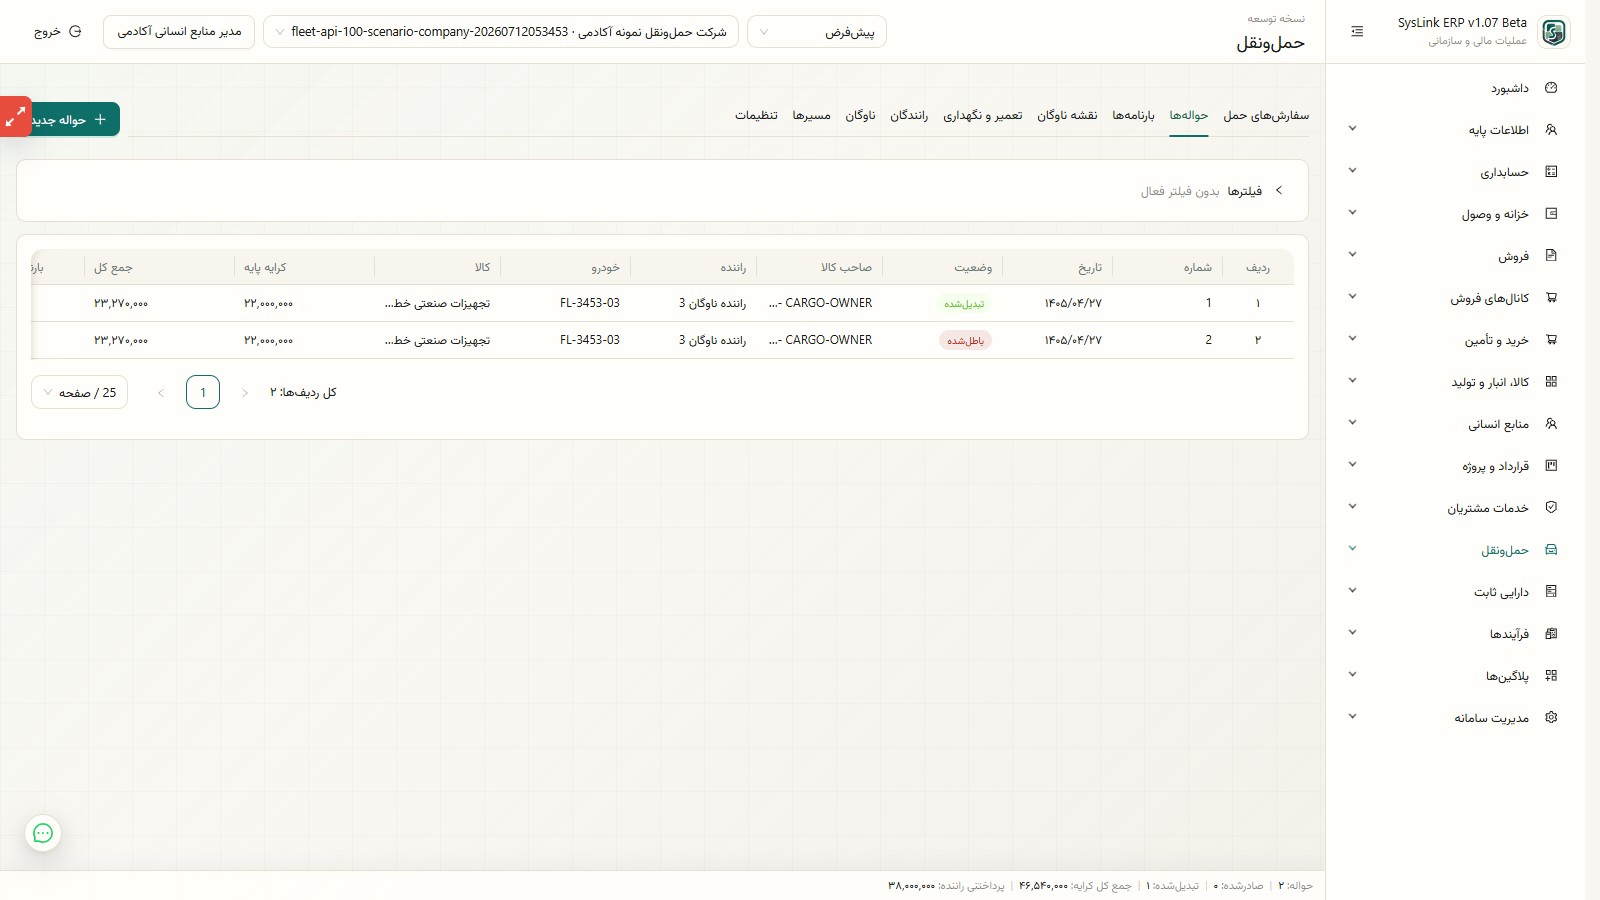Create a new حواله with the green button
The width and height of the screenshot is (1600, 900).
[74, 120]
